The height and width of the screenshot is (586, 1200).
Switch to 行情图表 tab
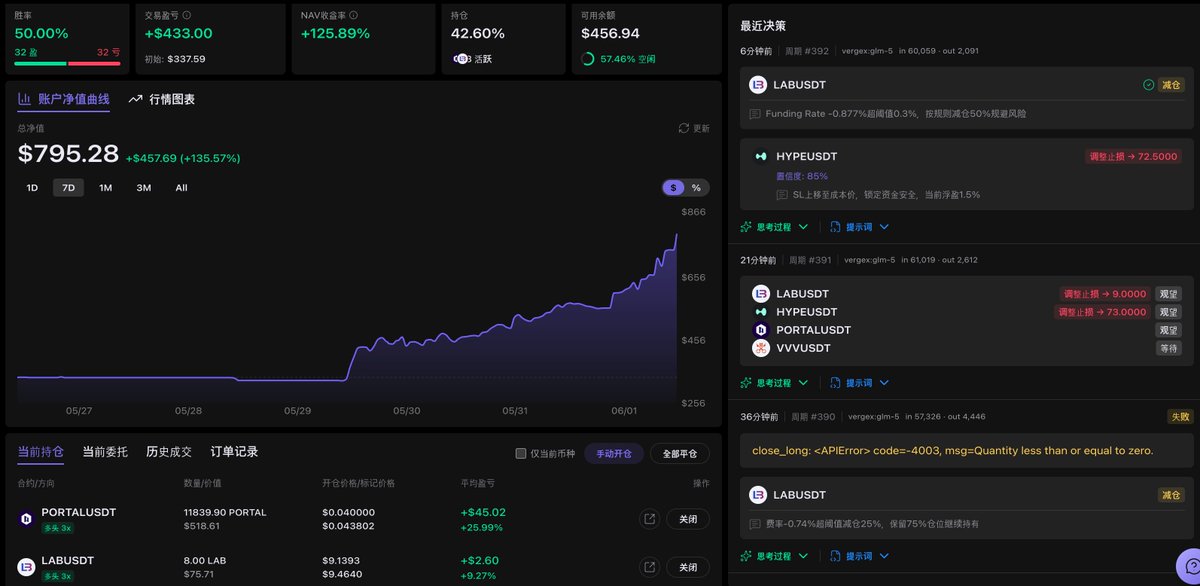(x=162, y=99)
